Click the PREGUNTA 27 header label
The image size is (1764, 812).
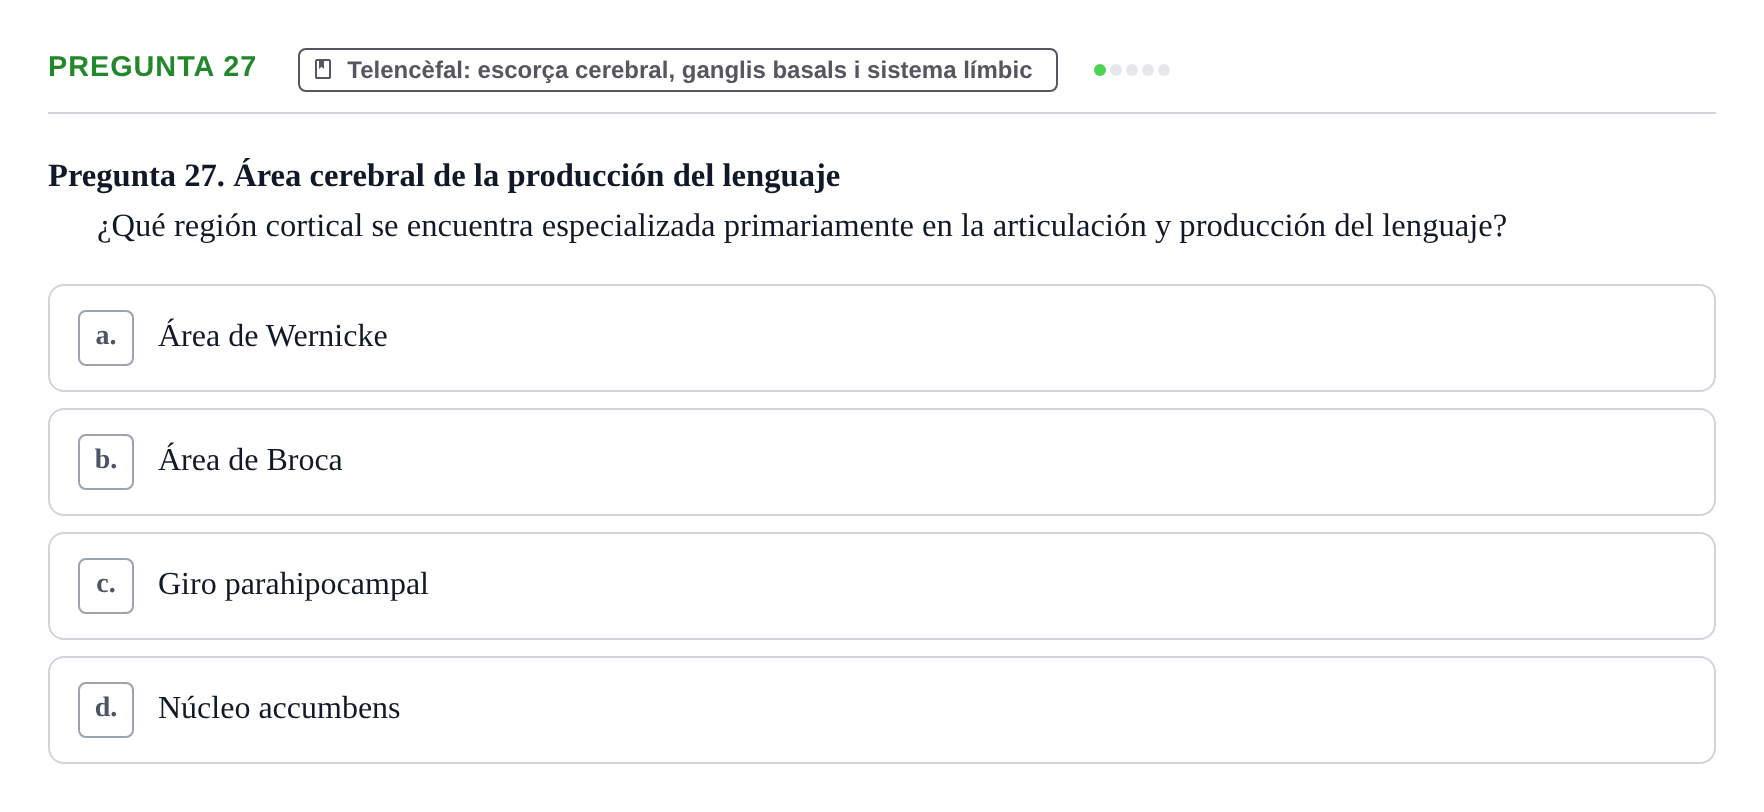pos(152,66)
